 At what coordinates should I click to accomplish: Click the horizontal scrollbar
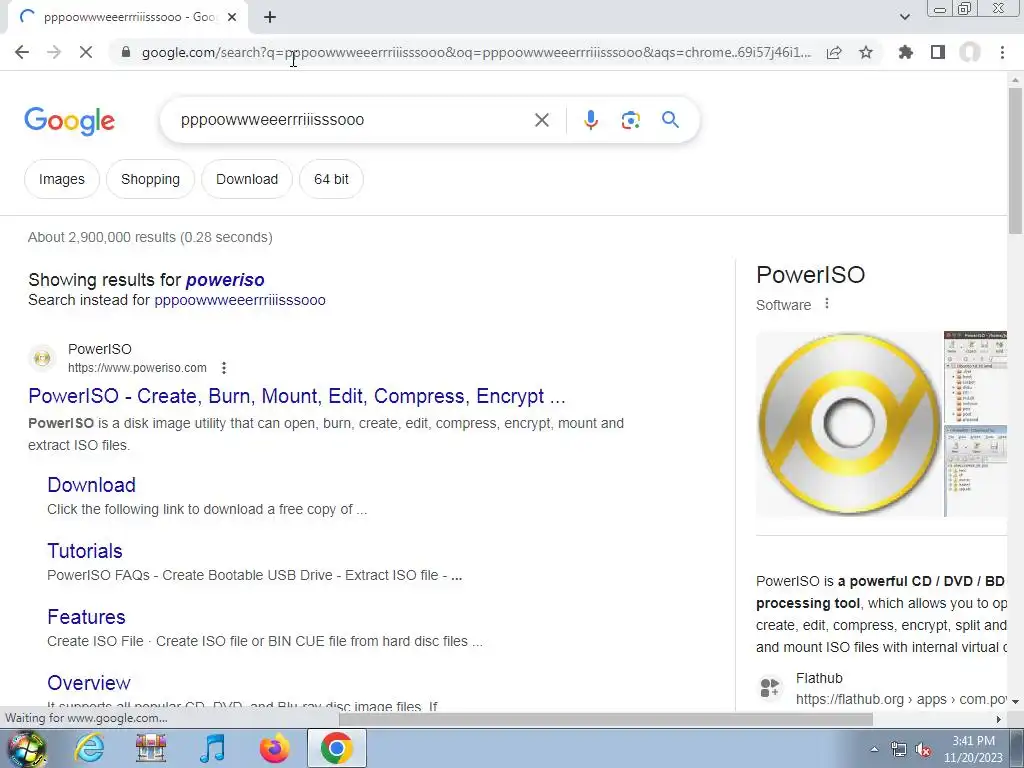pos(605,719)
